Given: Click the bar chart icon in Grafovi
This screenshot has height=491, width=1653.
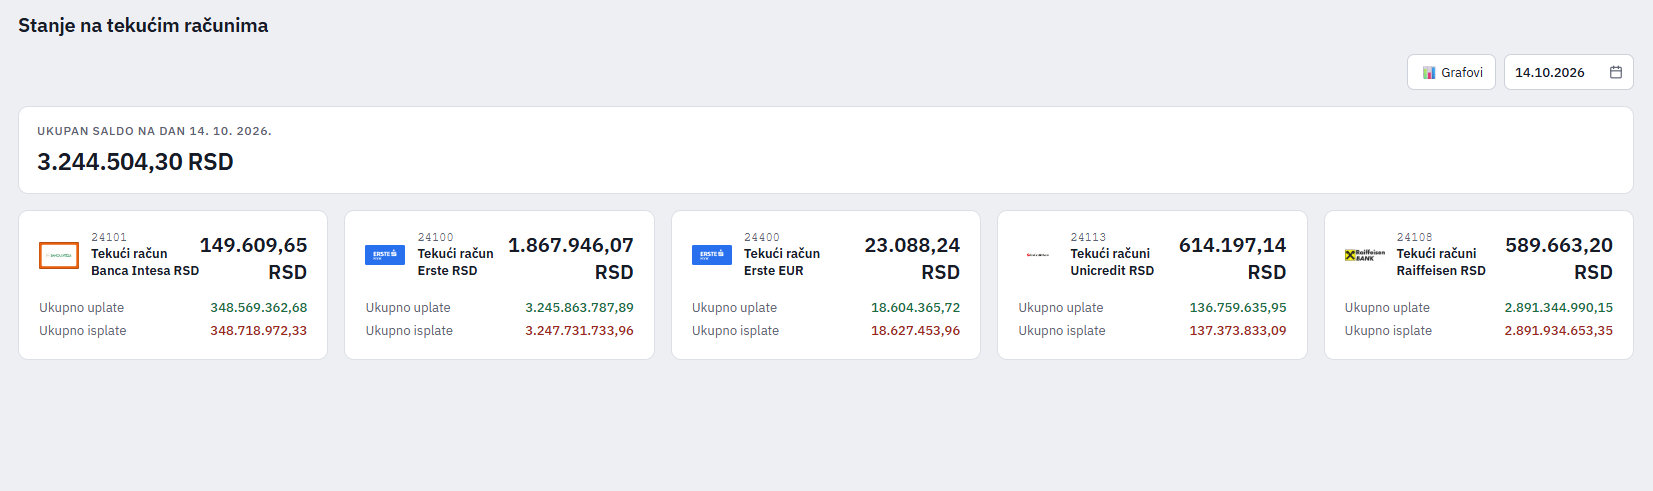Looking at the screenshot, I should point(1429,72).
